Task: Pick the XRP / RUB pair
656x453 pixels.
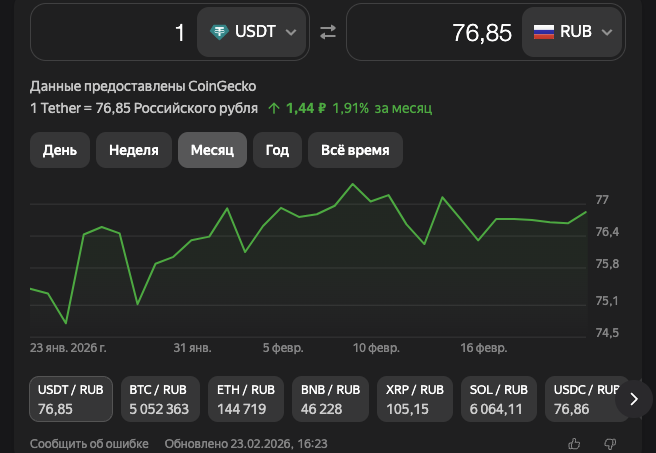Action: coord(414,399)
